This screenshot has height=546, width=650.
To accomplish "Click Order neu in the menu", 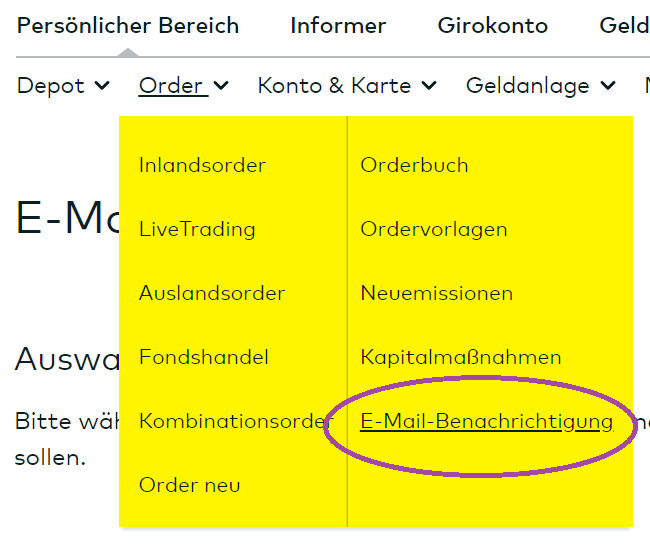I will pos(190,485).
